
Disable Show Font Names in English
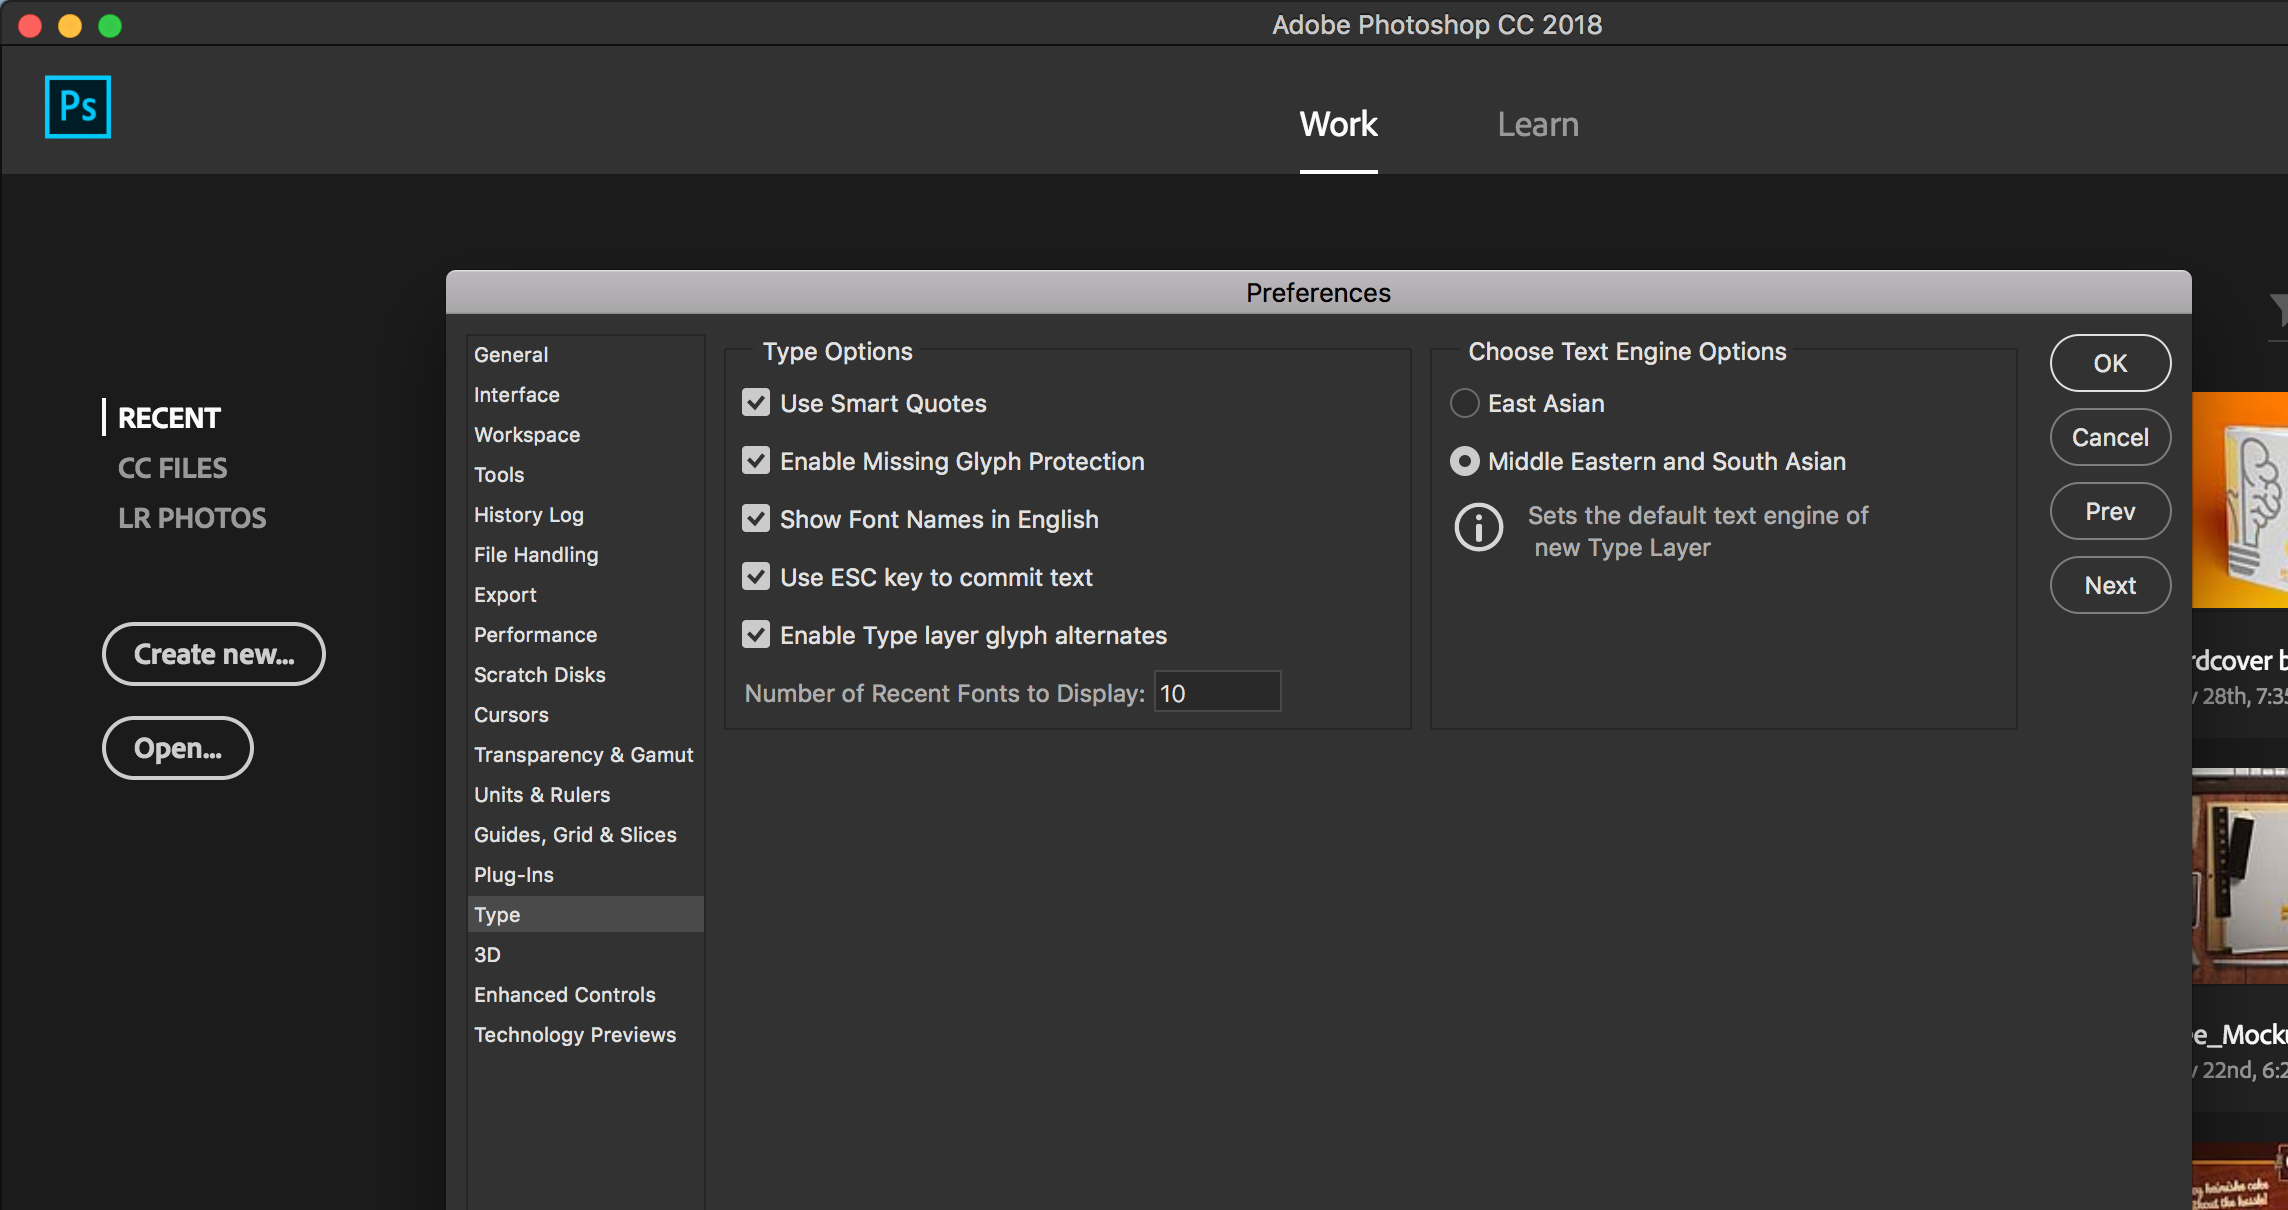click(756, 519)
